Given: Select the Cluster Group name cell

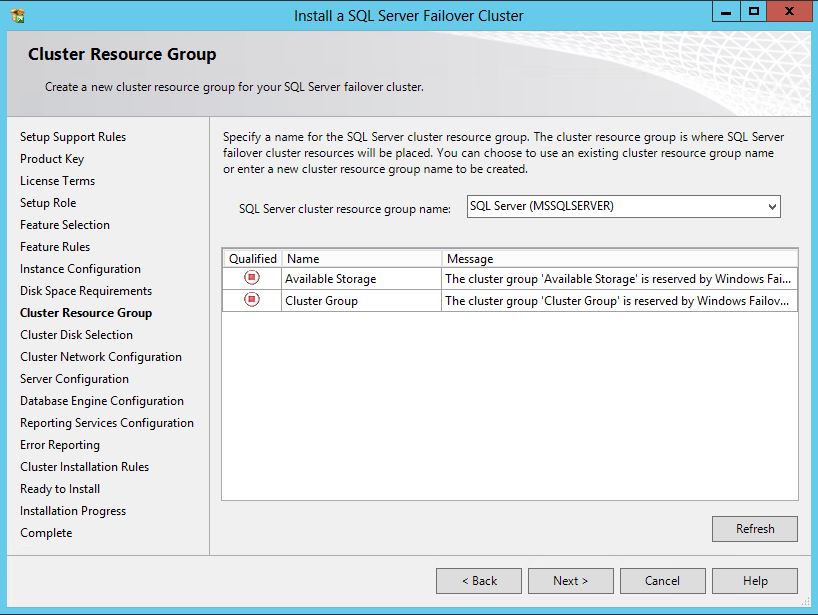Looking at the screenshot, I should coord(361,301).
